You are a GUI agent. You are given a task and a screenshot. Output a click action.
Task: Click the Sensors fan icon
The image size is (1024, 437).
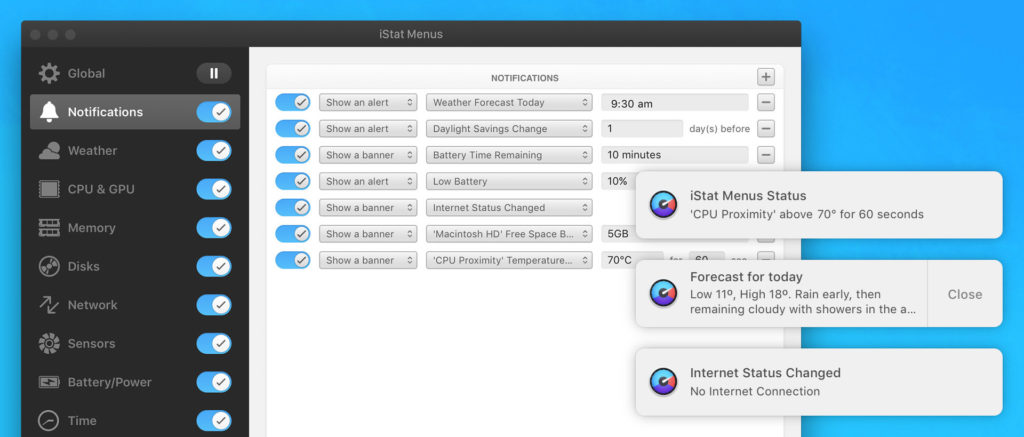(49, 344)
